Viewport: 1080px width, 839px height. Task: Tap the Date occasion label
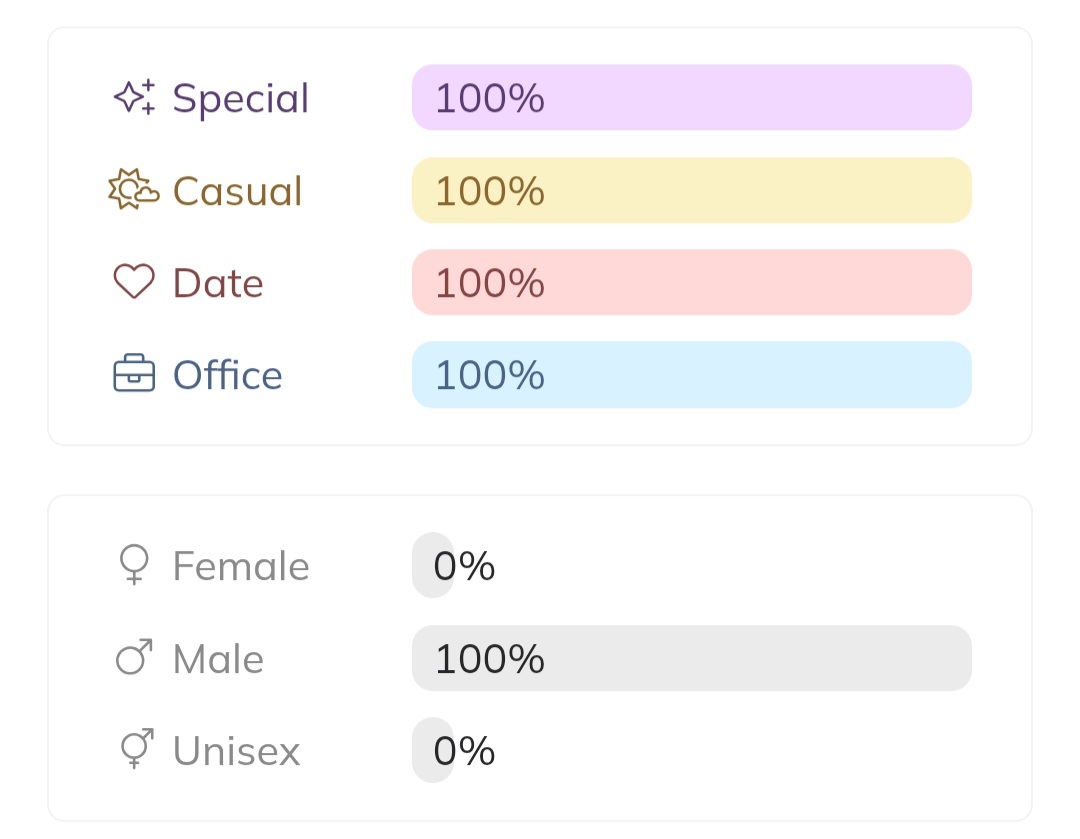click(218, 283)
